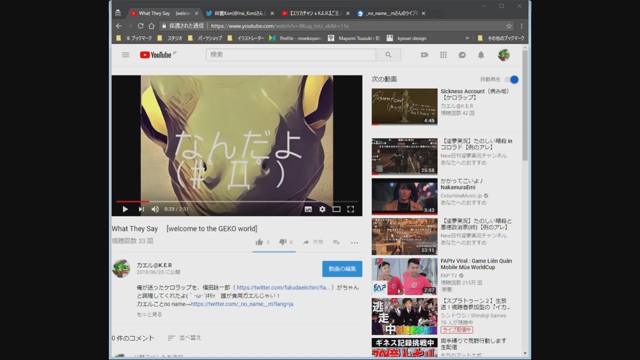Open the messages chat bubble icon
Viewport: 640px width, 360px height.
462,55
